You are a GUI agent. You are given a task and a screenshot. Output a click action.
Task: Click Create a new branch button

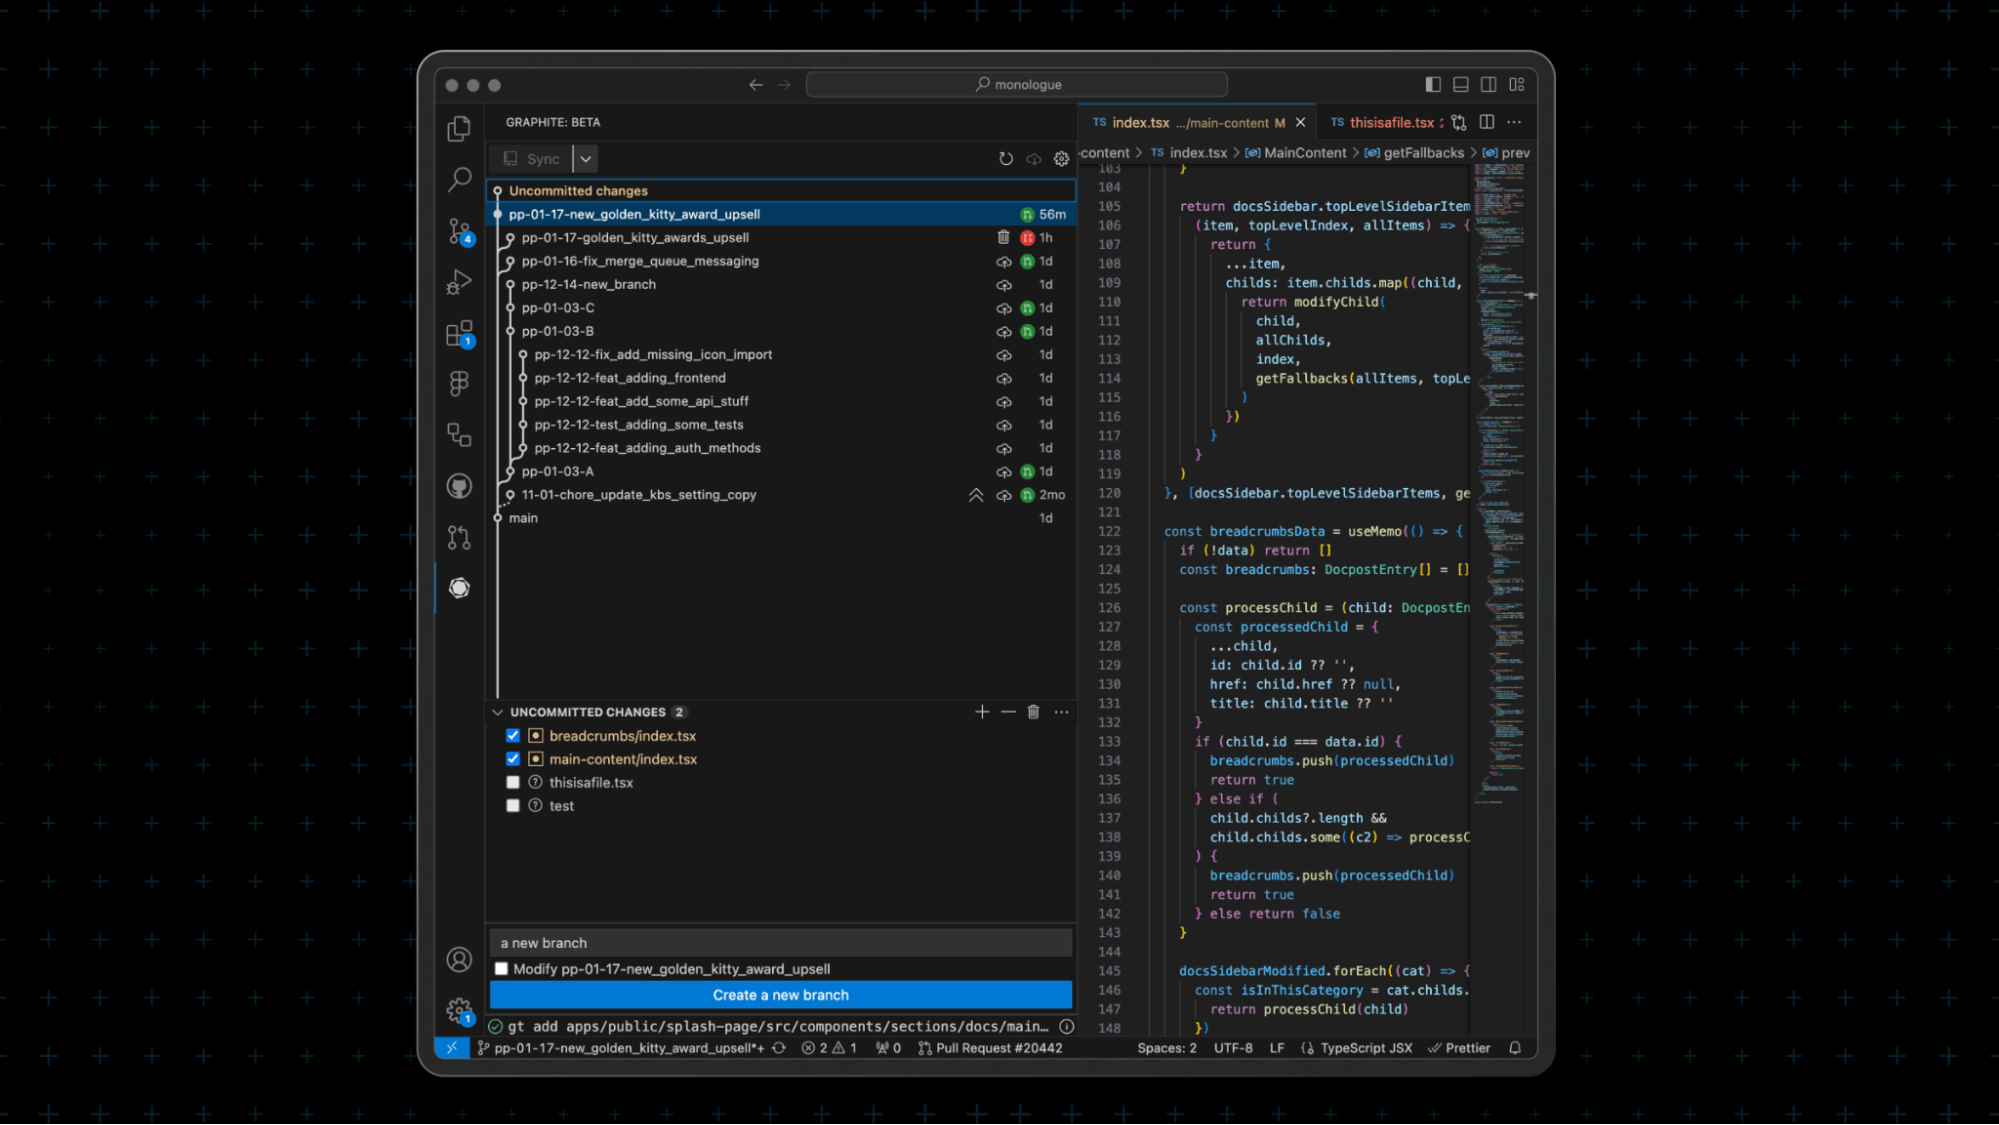coord(781,995)
